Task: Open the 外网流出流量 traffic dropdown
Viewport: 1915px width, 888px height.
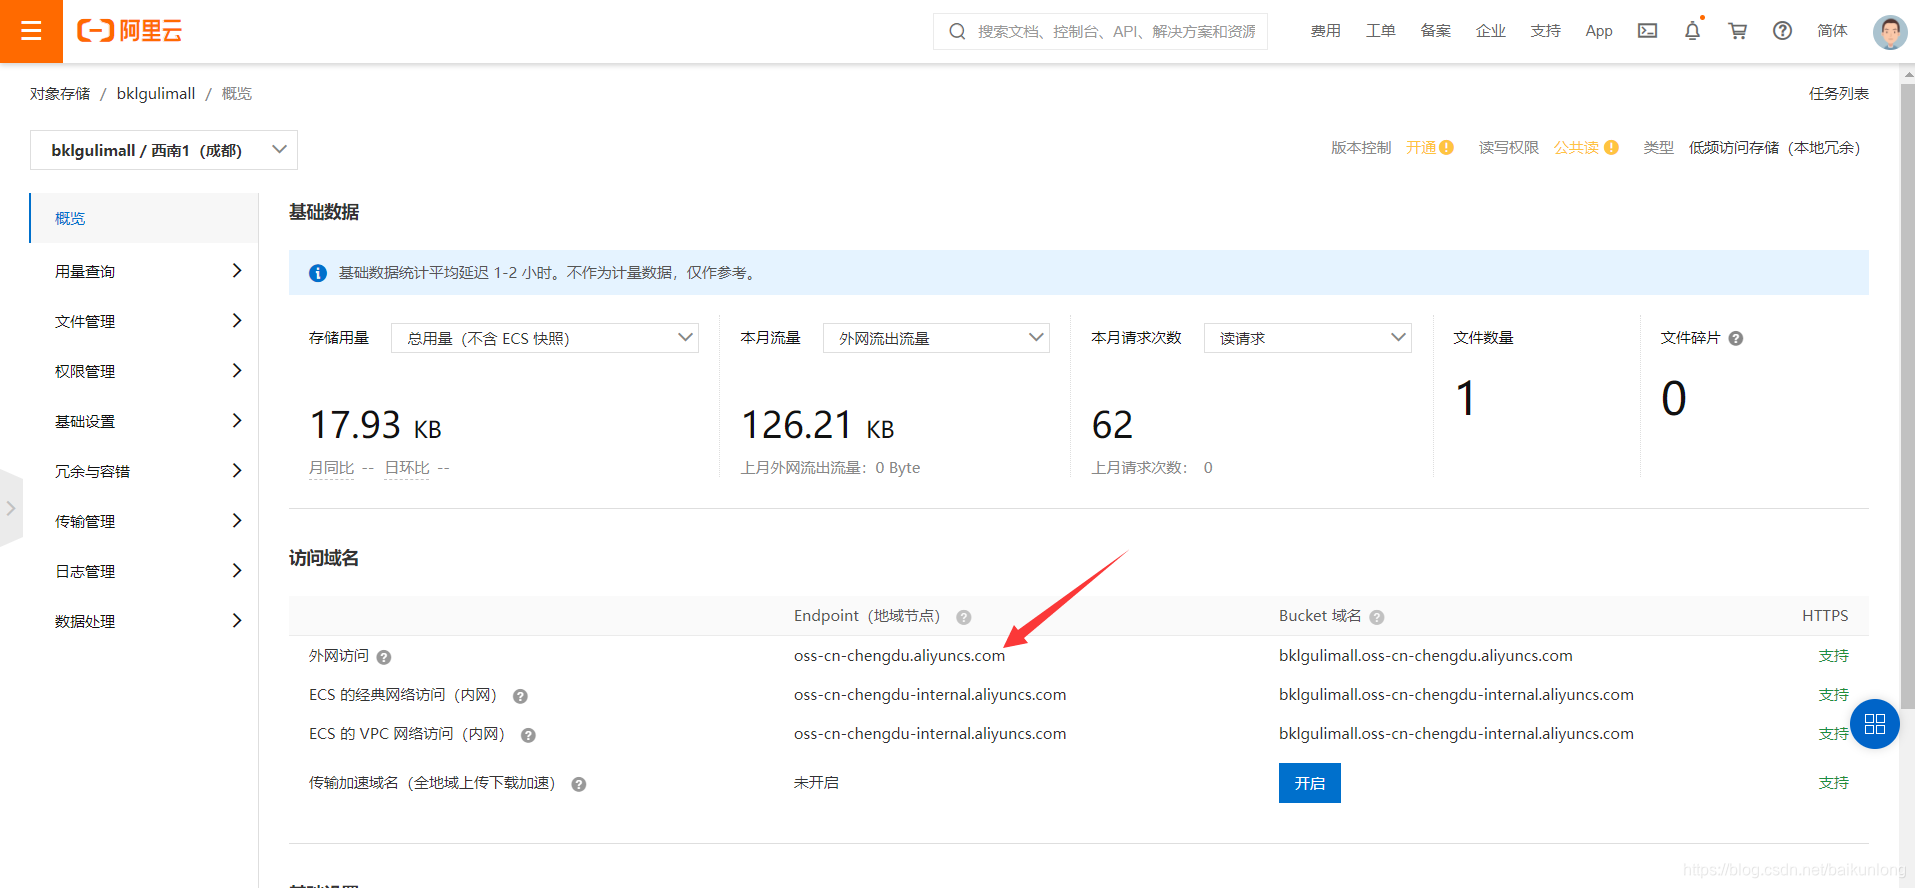Action: [936, 338]
